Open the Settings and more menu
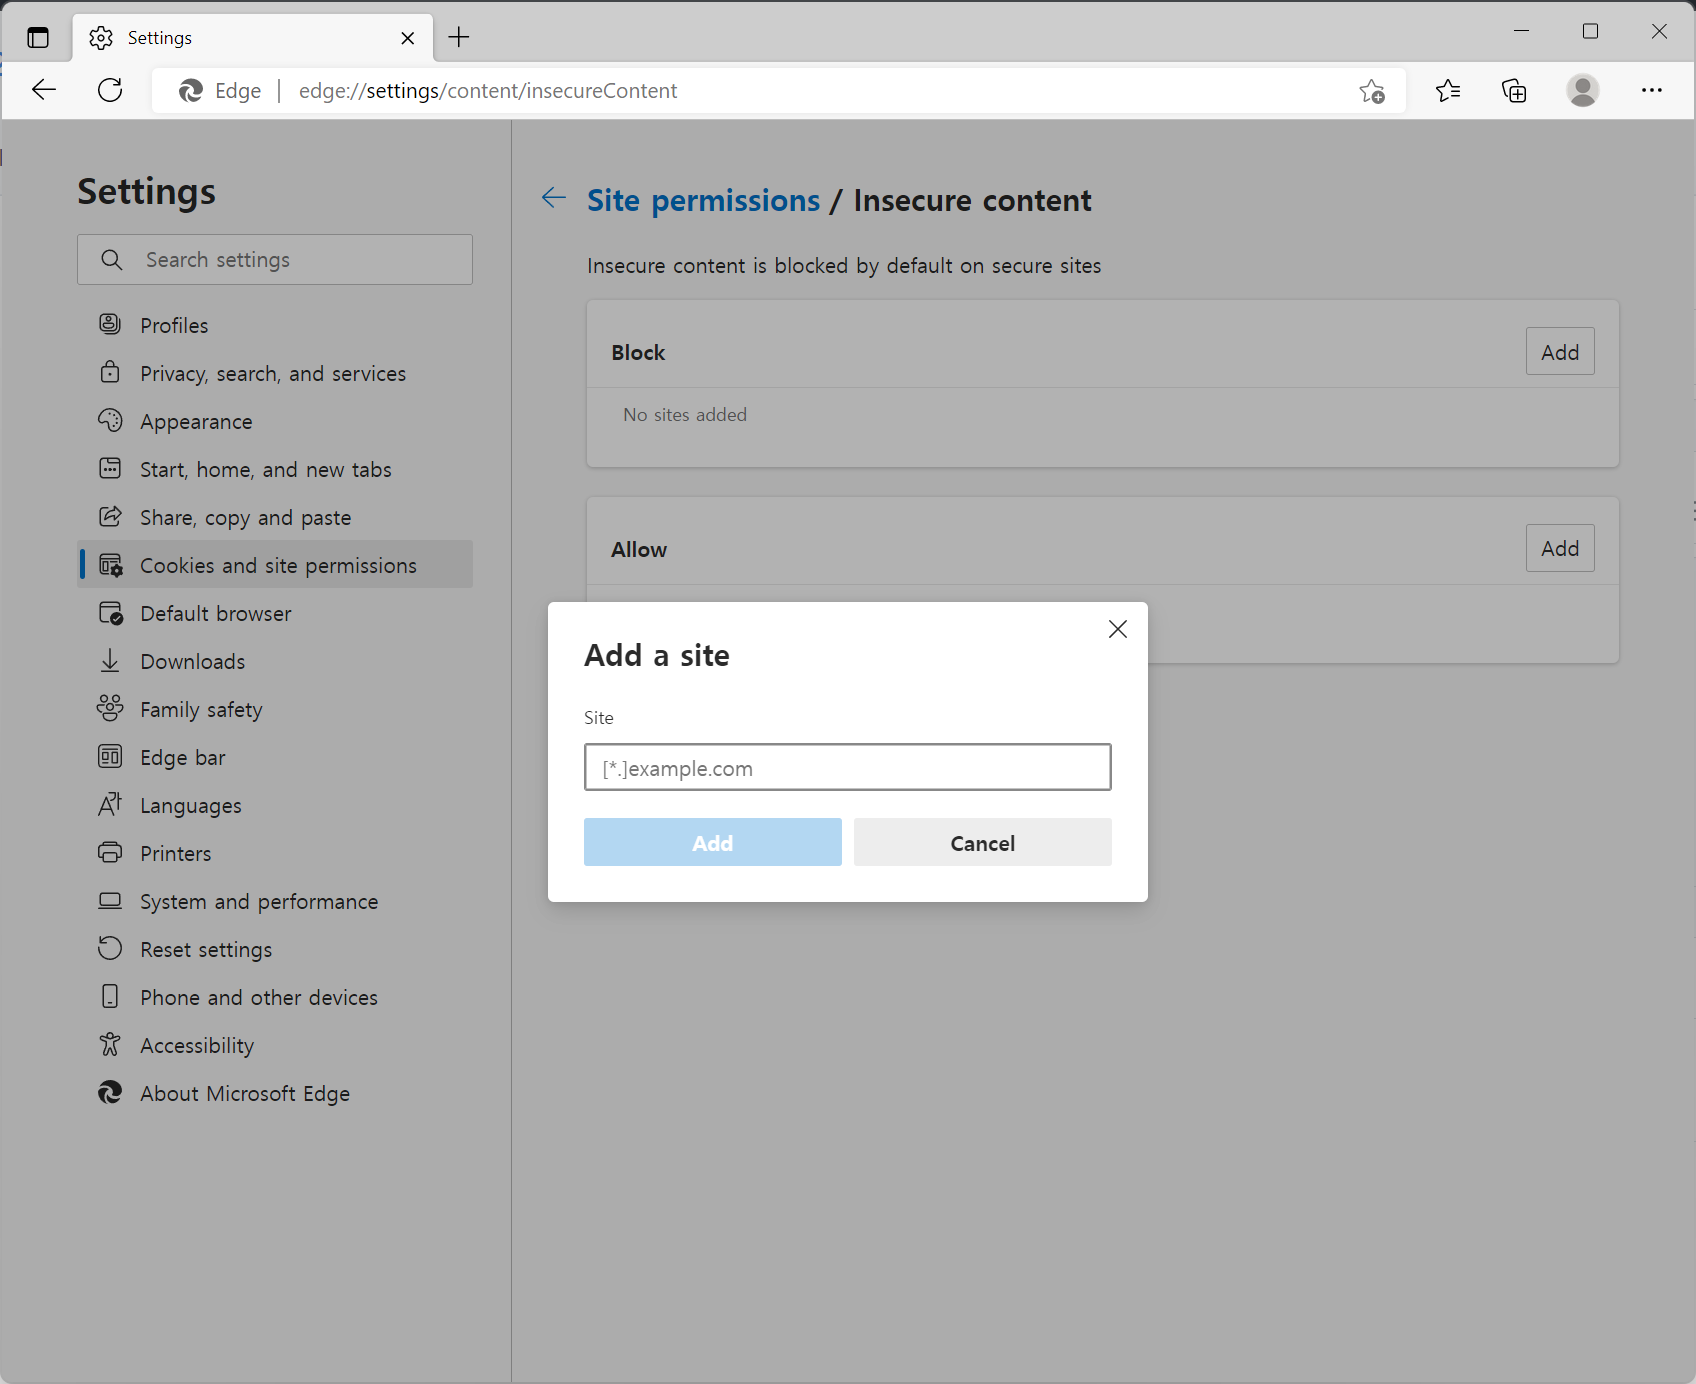The image size is (1696, 1384). coord(1652,90)
